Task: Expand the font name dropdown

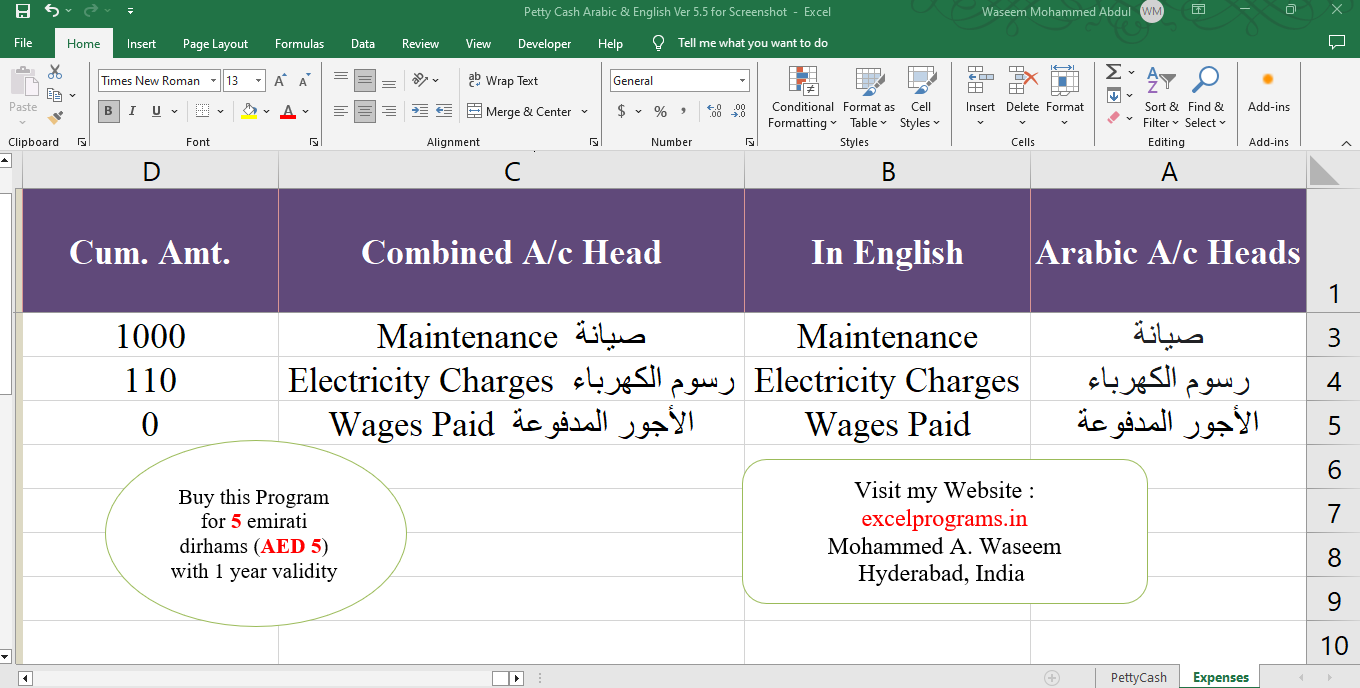Action: pos(212,81)
